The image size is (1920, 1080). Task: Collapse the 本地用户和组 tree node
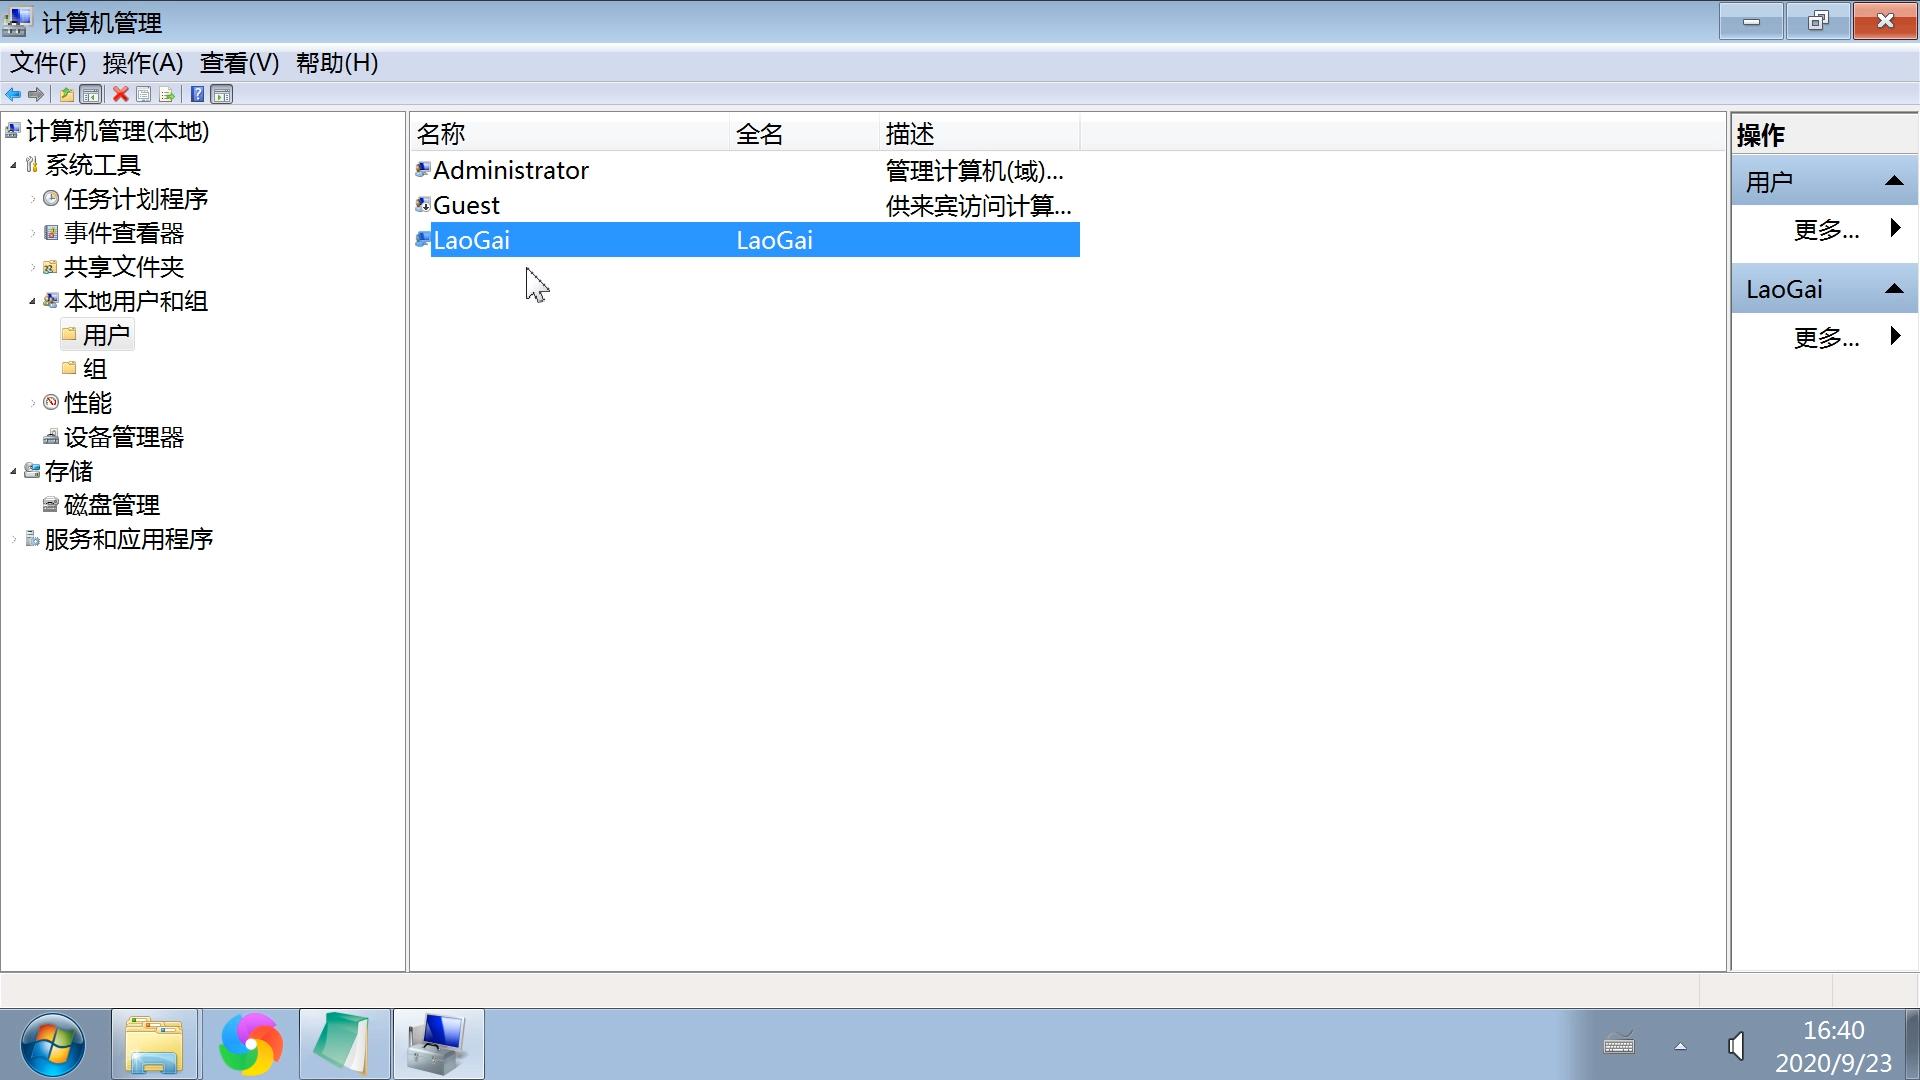point(32,301)
